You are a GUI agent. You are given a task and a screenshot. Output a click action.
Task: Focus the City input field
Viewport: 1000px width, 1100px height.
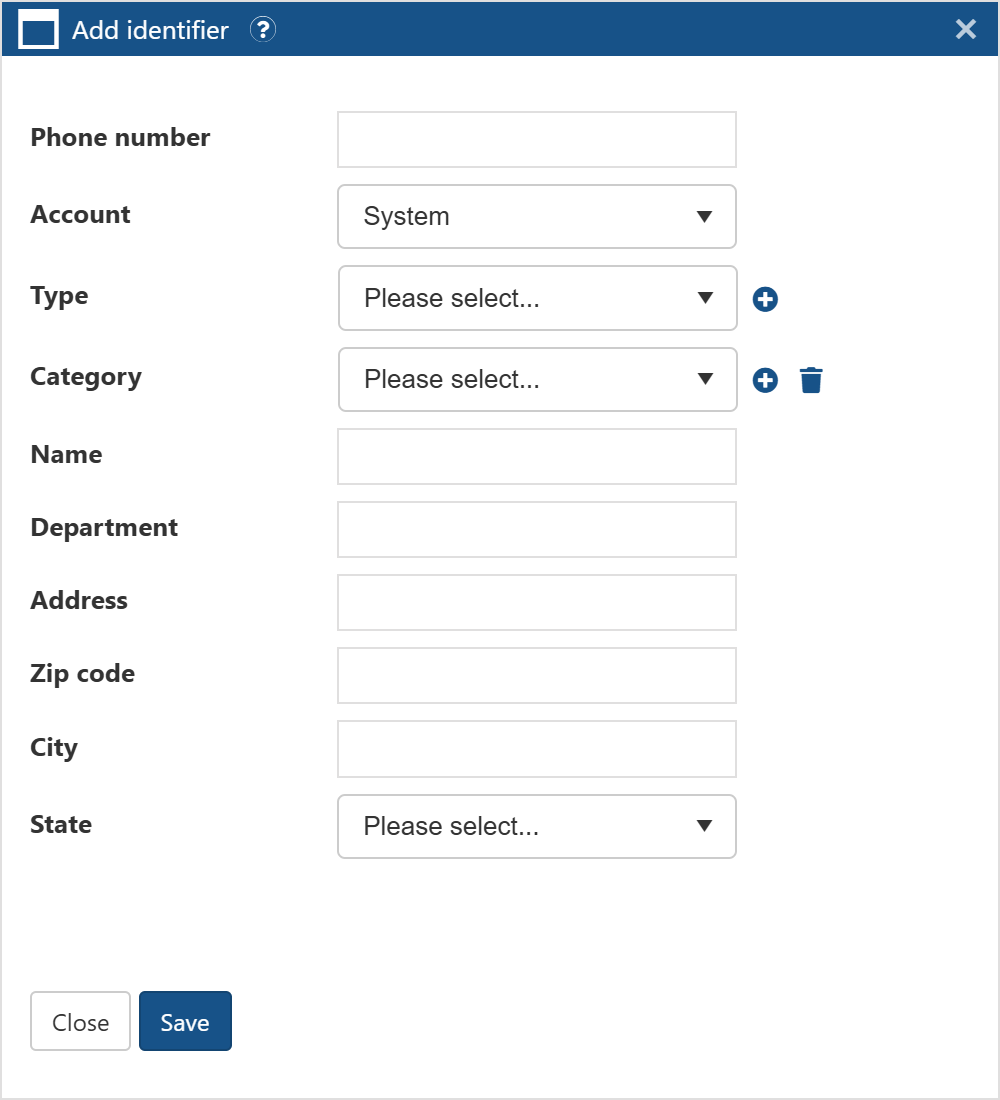pyautogui.click(x=537, y=748)
